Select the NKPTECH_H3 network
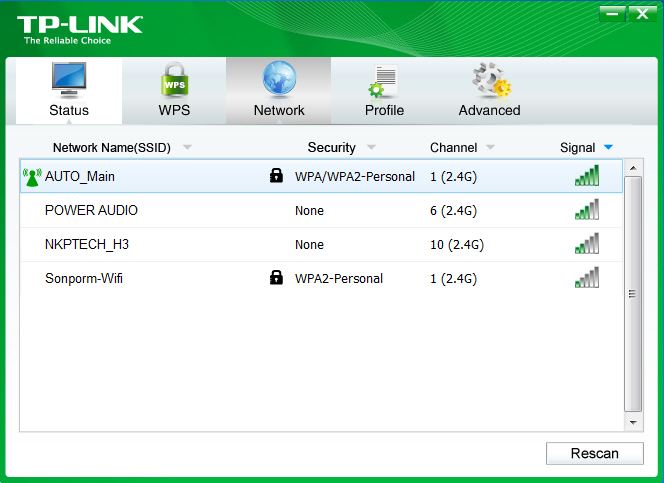Screen dimensions: 664x483 pyautogui.click(x=321, y=244)
